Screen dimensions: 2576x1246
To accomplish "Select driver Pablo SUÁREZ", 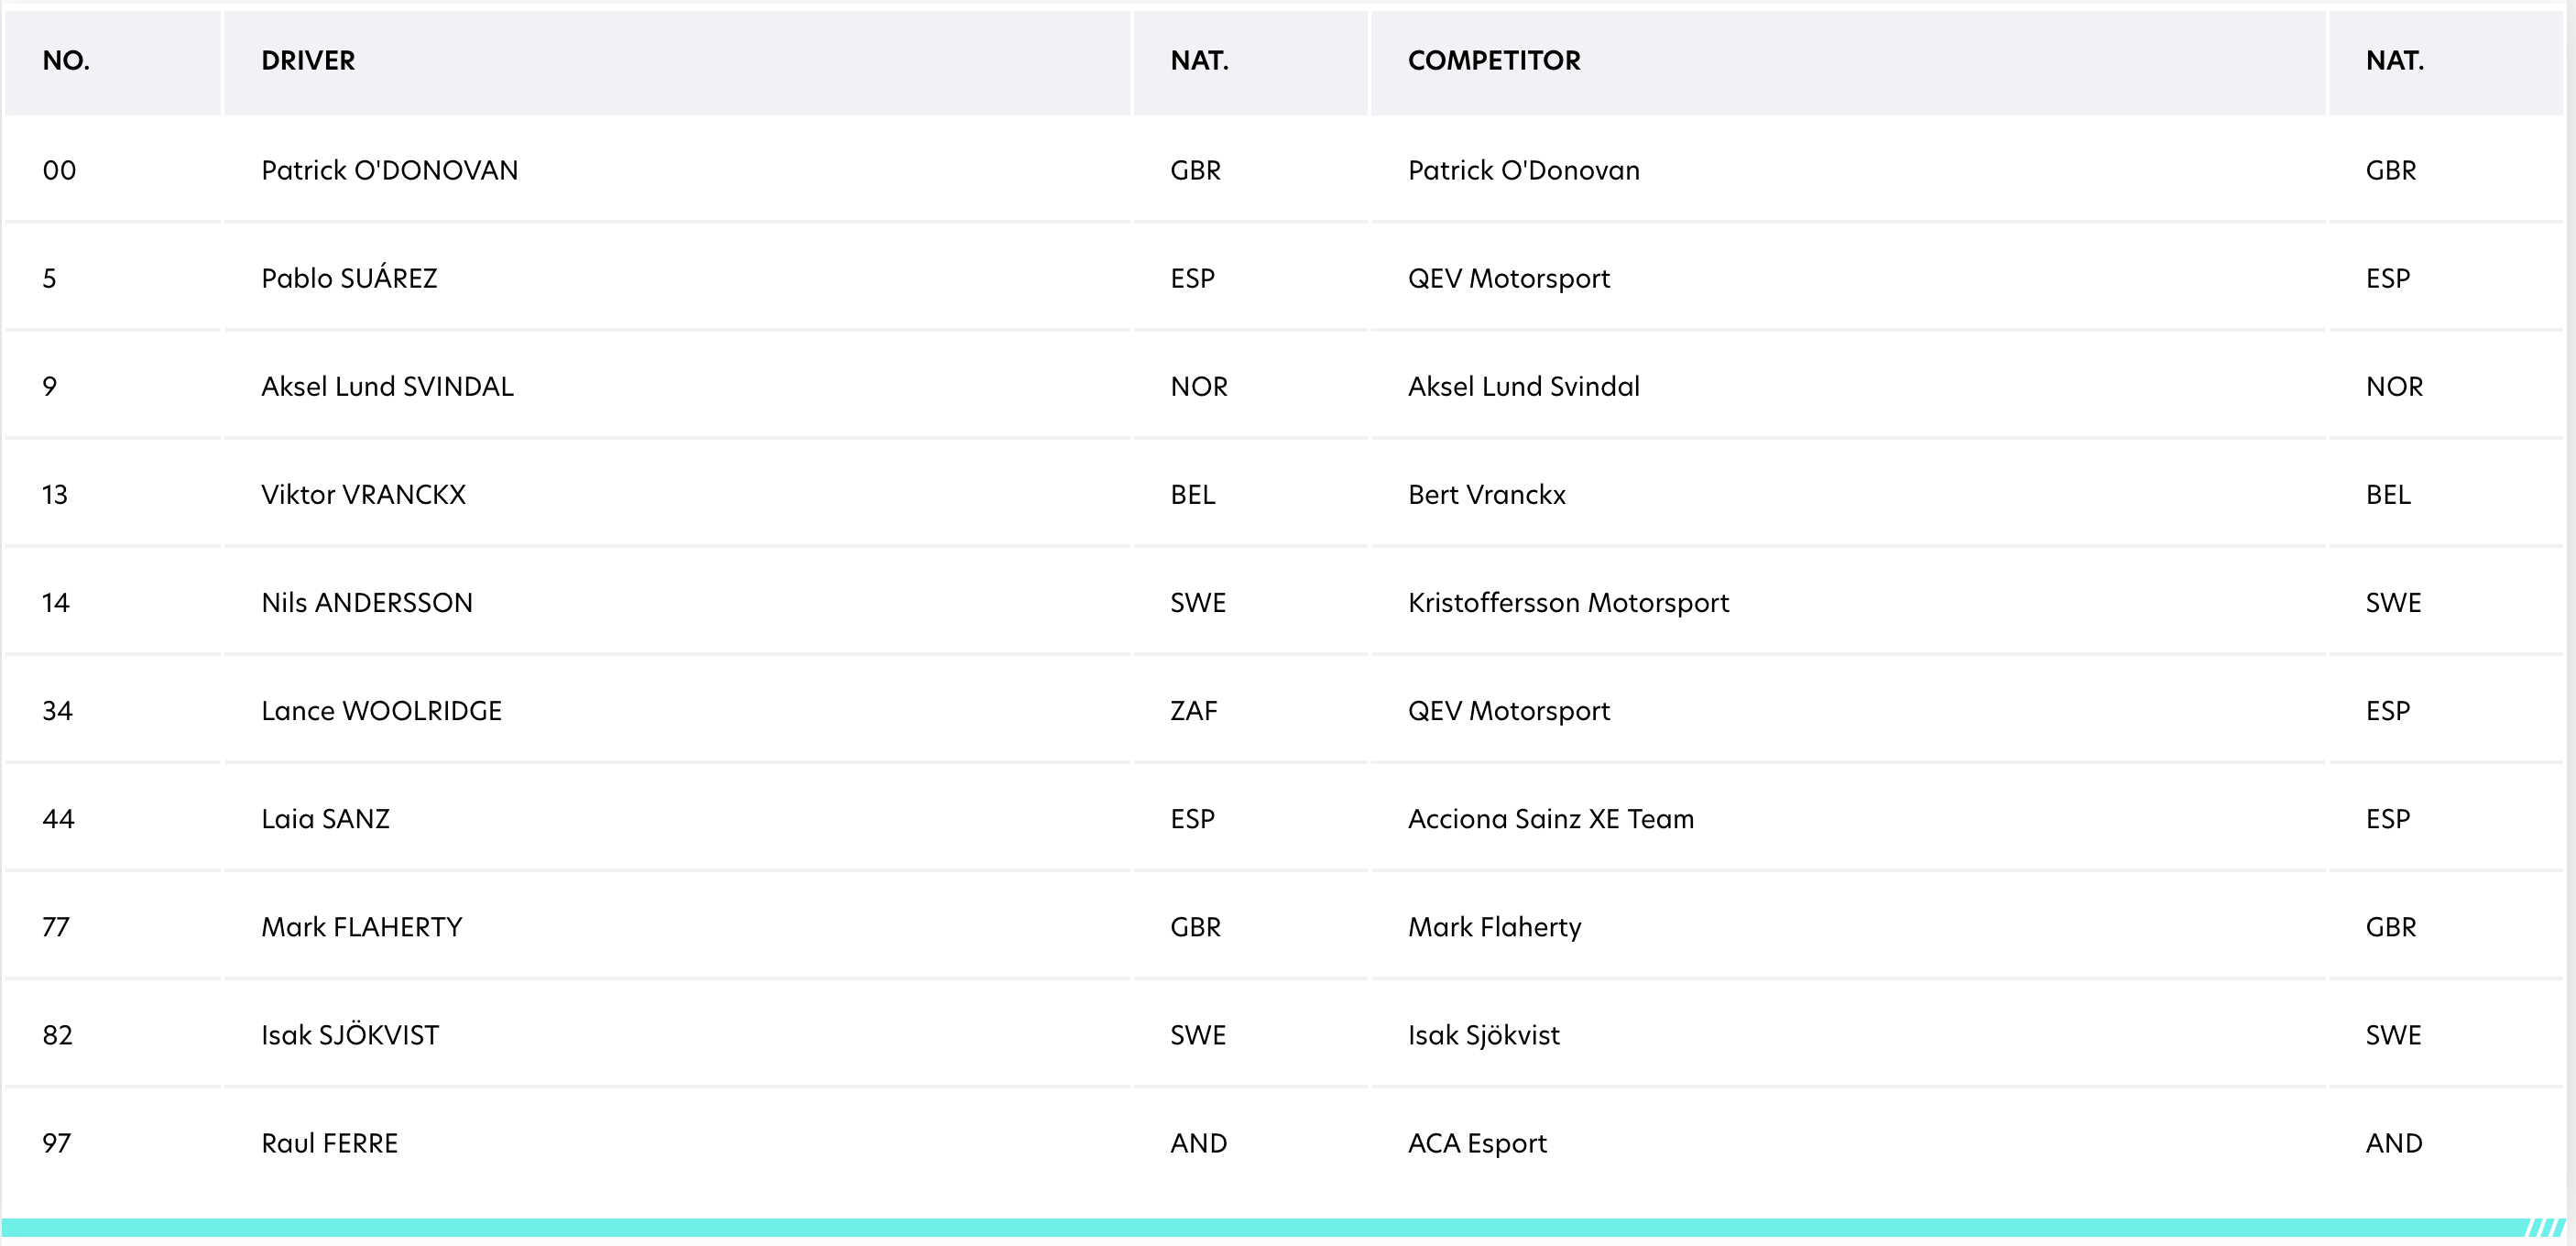I will tap(349, 277).
